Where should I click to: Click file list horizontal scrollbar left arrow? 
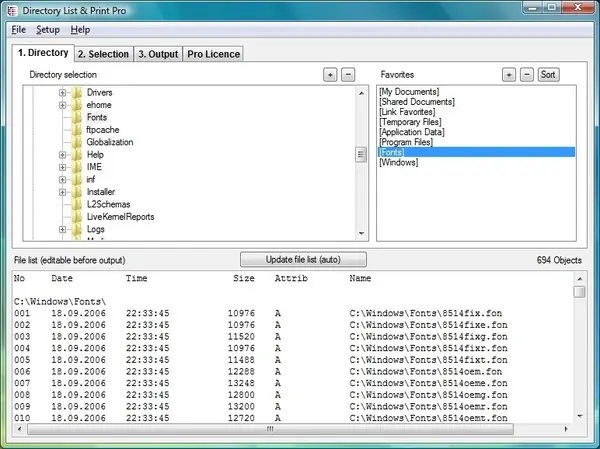[x=20, y=429]
